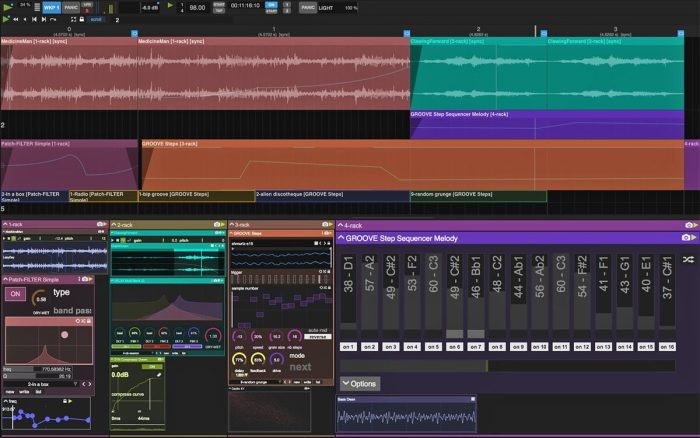
Task: Collapse the 1-rack panel
Action: [x=5, y=224]
